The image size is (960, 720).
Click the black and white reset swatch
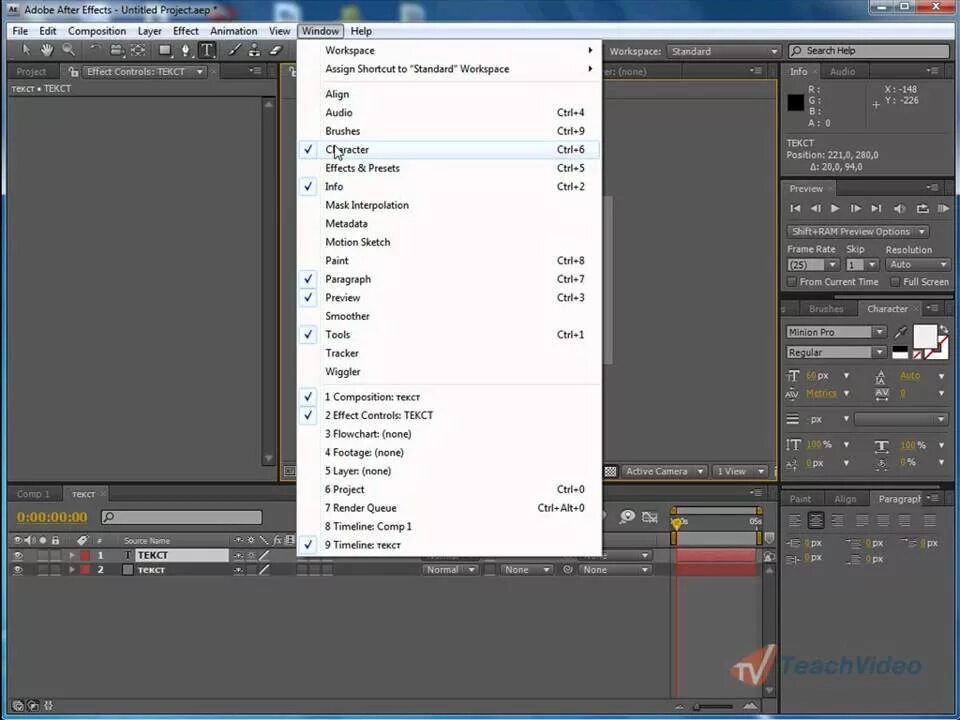tap(899, 352)
